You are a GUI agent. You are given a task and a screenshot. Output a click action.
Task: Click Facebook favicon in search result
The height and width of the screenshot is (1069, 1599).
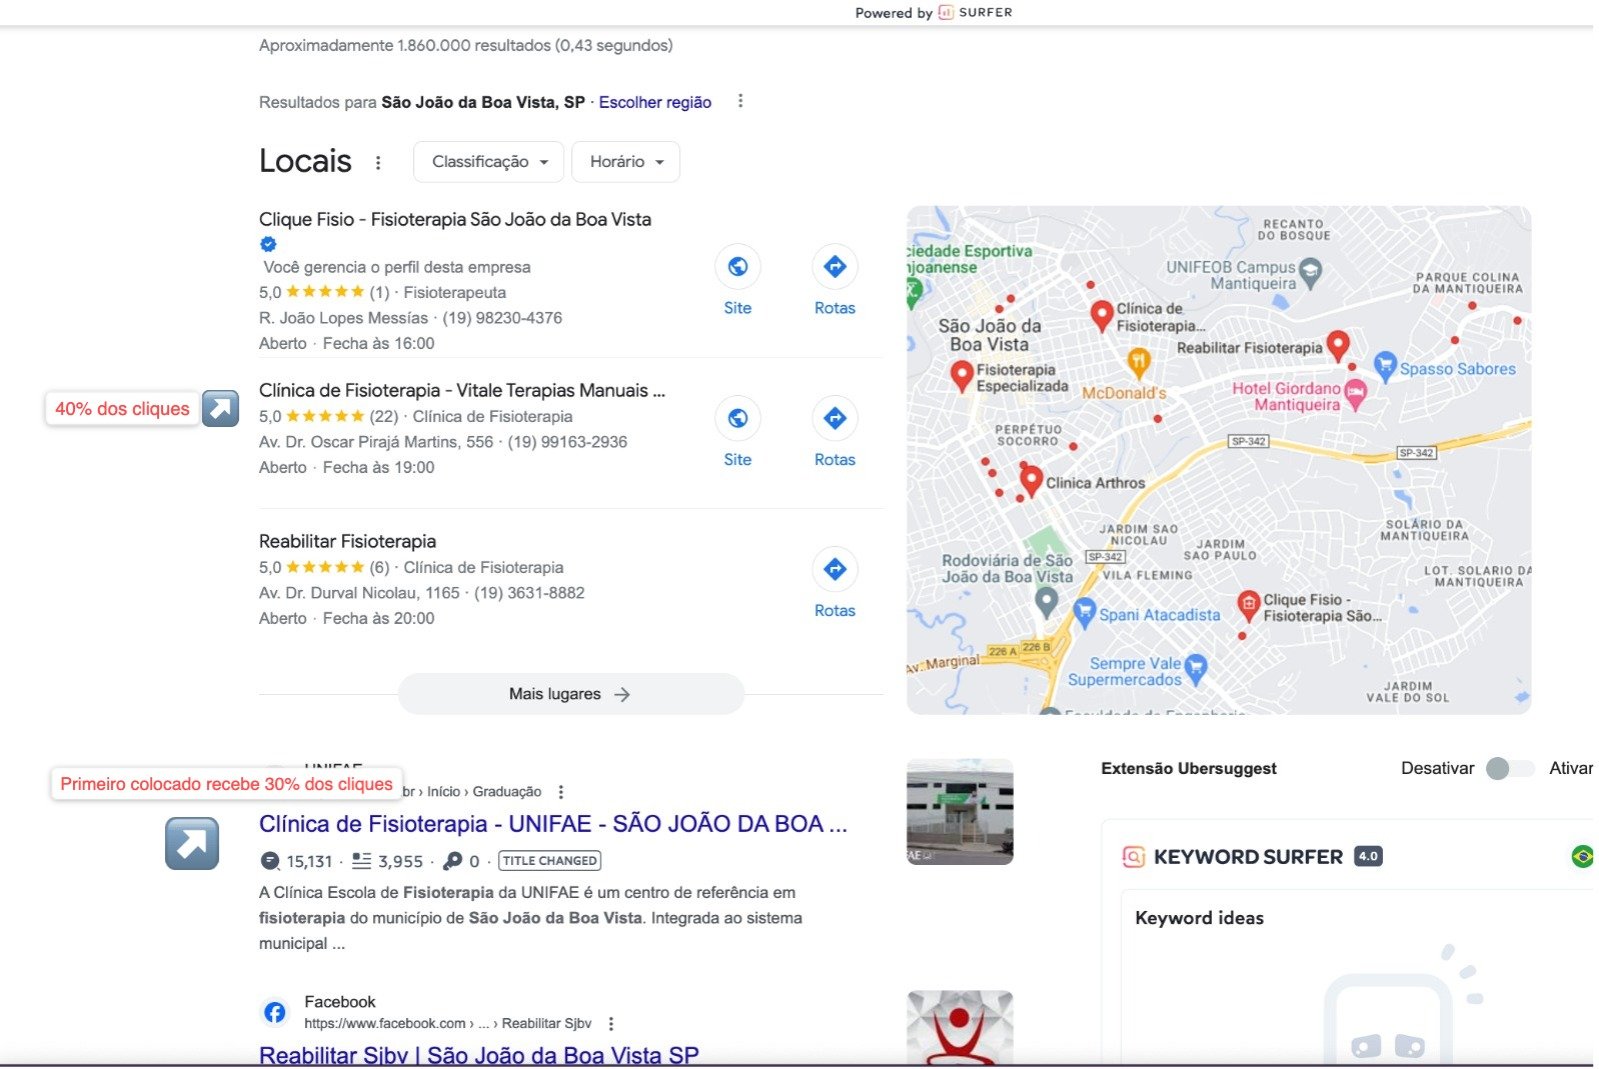click(x=275, y=1013)
